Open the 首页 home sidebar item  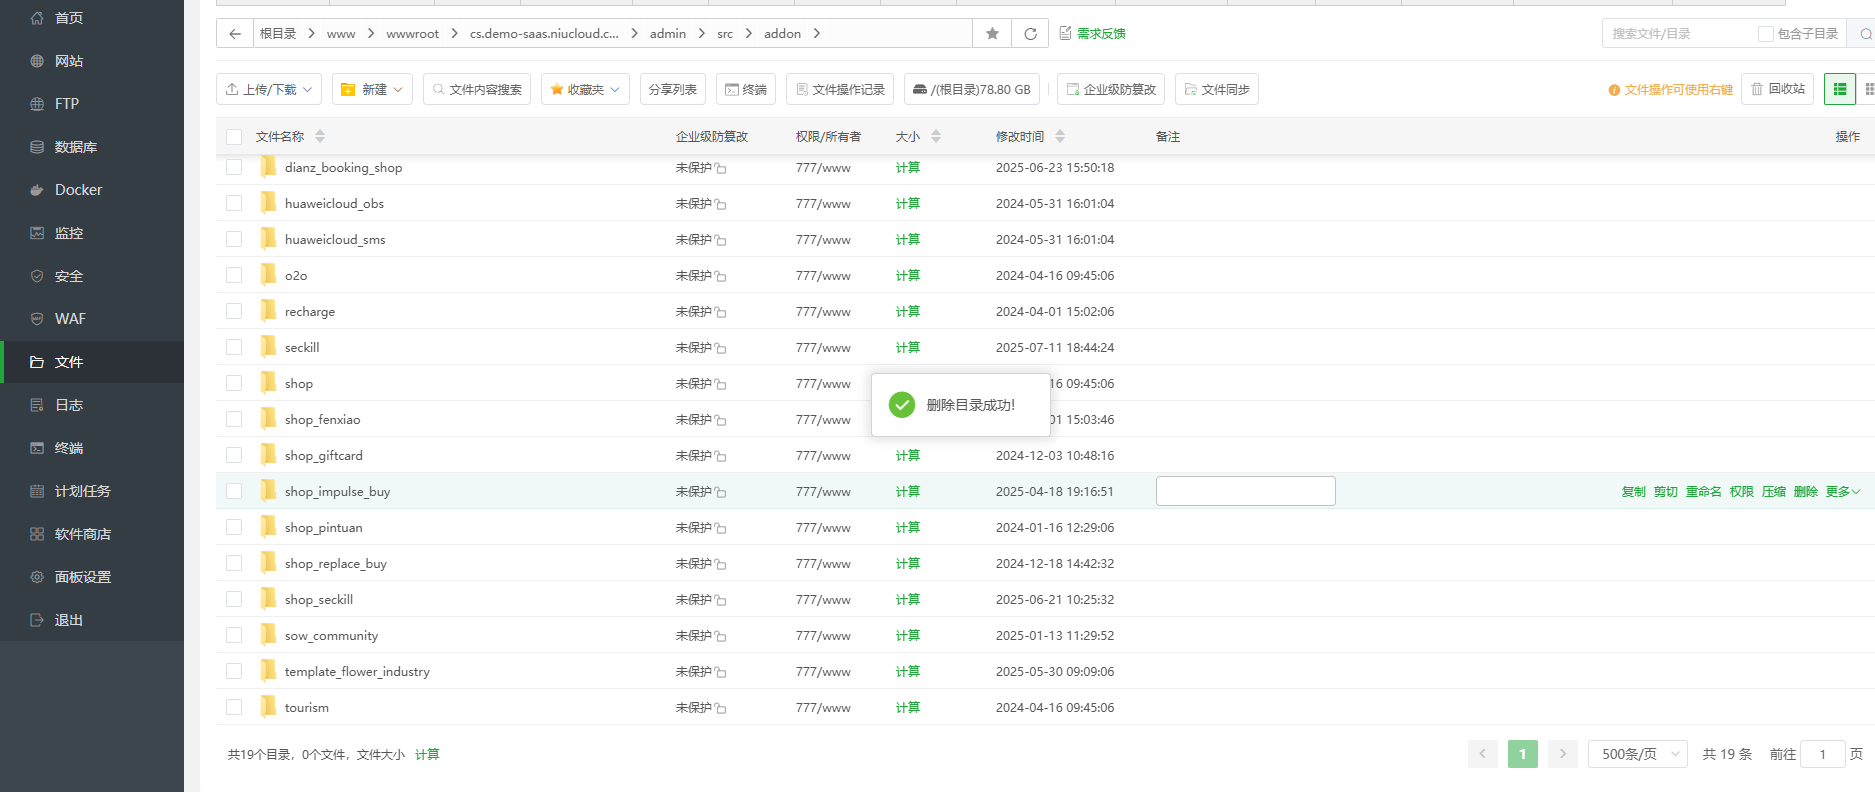coord(69,18)
